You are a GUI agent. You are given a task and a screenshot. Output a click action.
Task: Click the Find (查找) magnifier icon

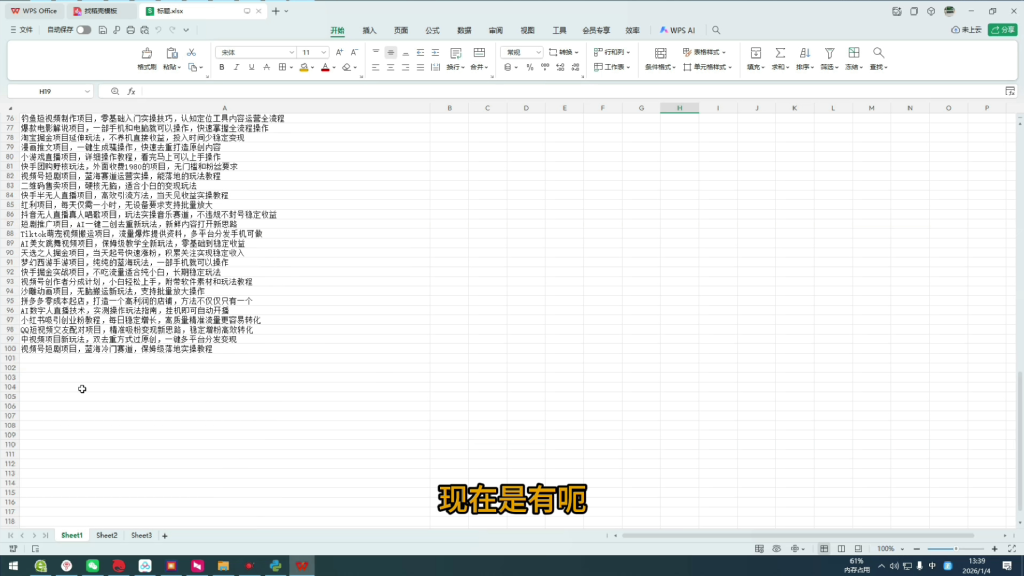pyautogui.click(x=878, y=53)
